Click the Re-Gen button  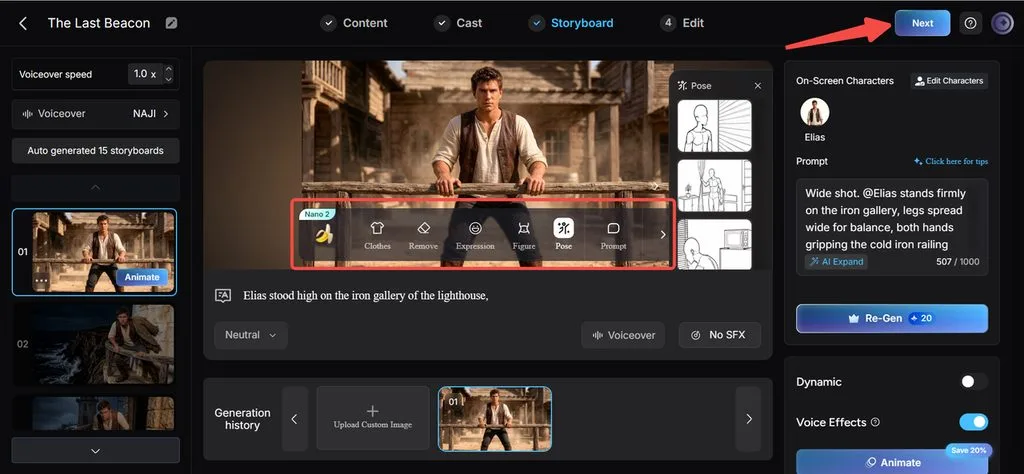pos(891,319)
